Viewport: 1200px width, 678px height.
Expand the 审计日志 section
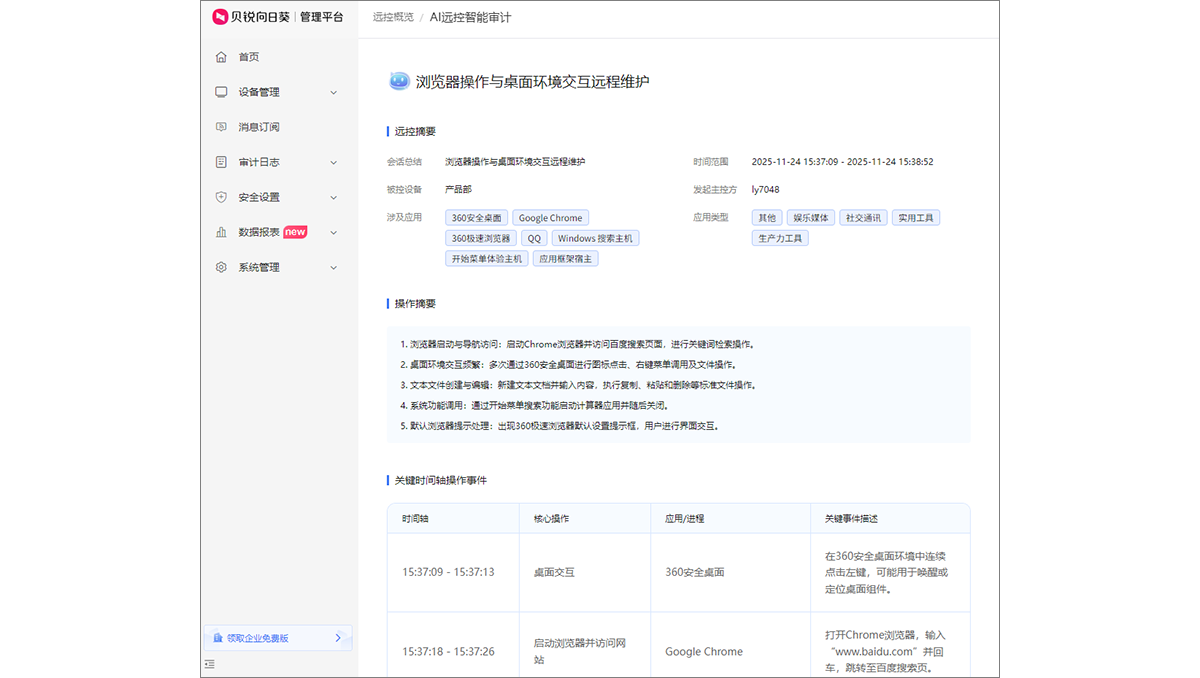[x=334, y=161]
